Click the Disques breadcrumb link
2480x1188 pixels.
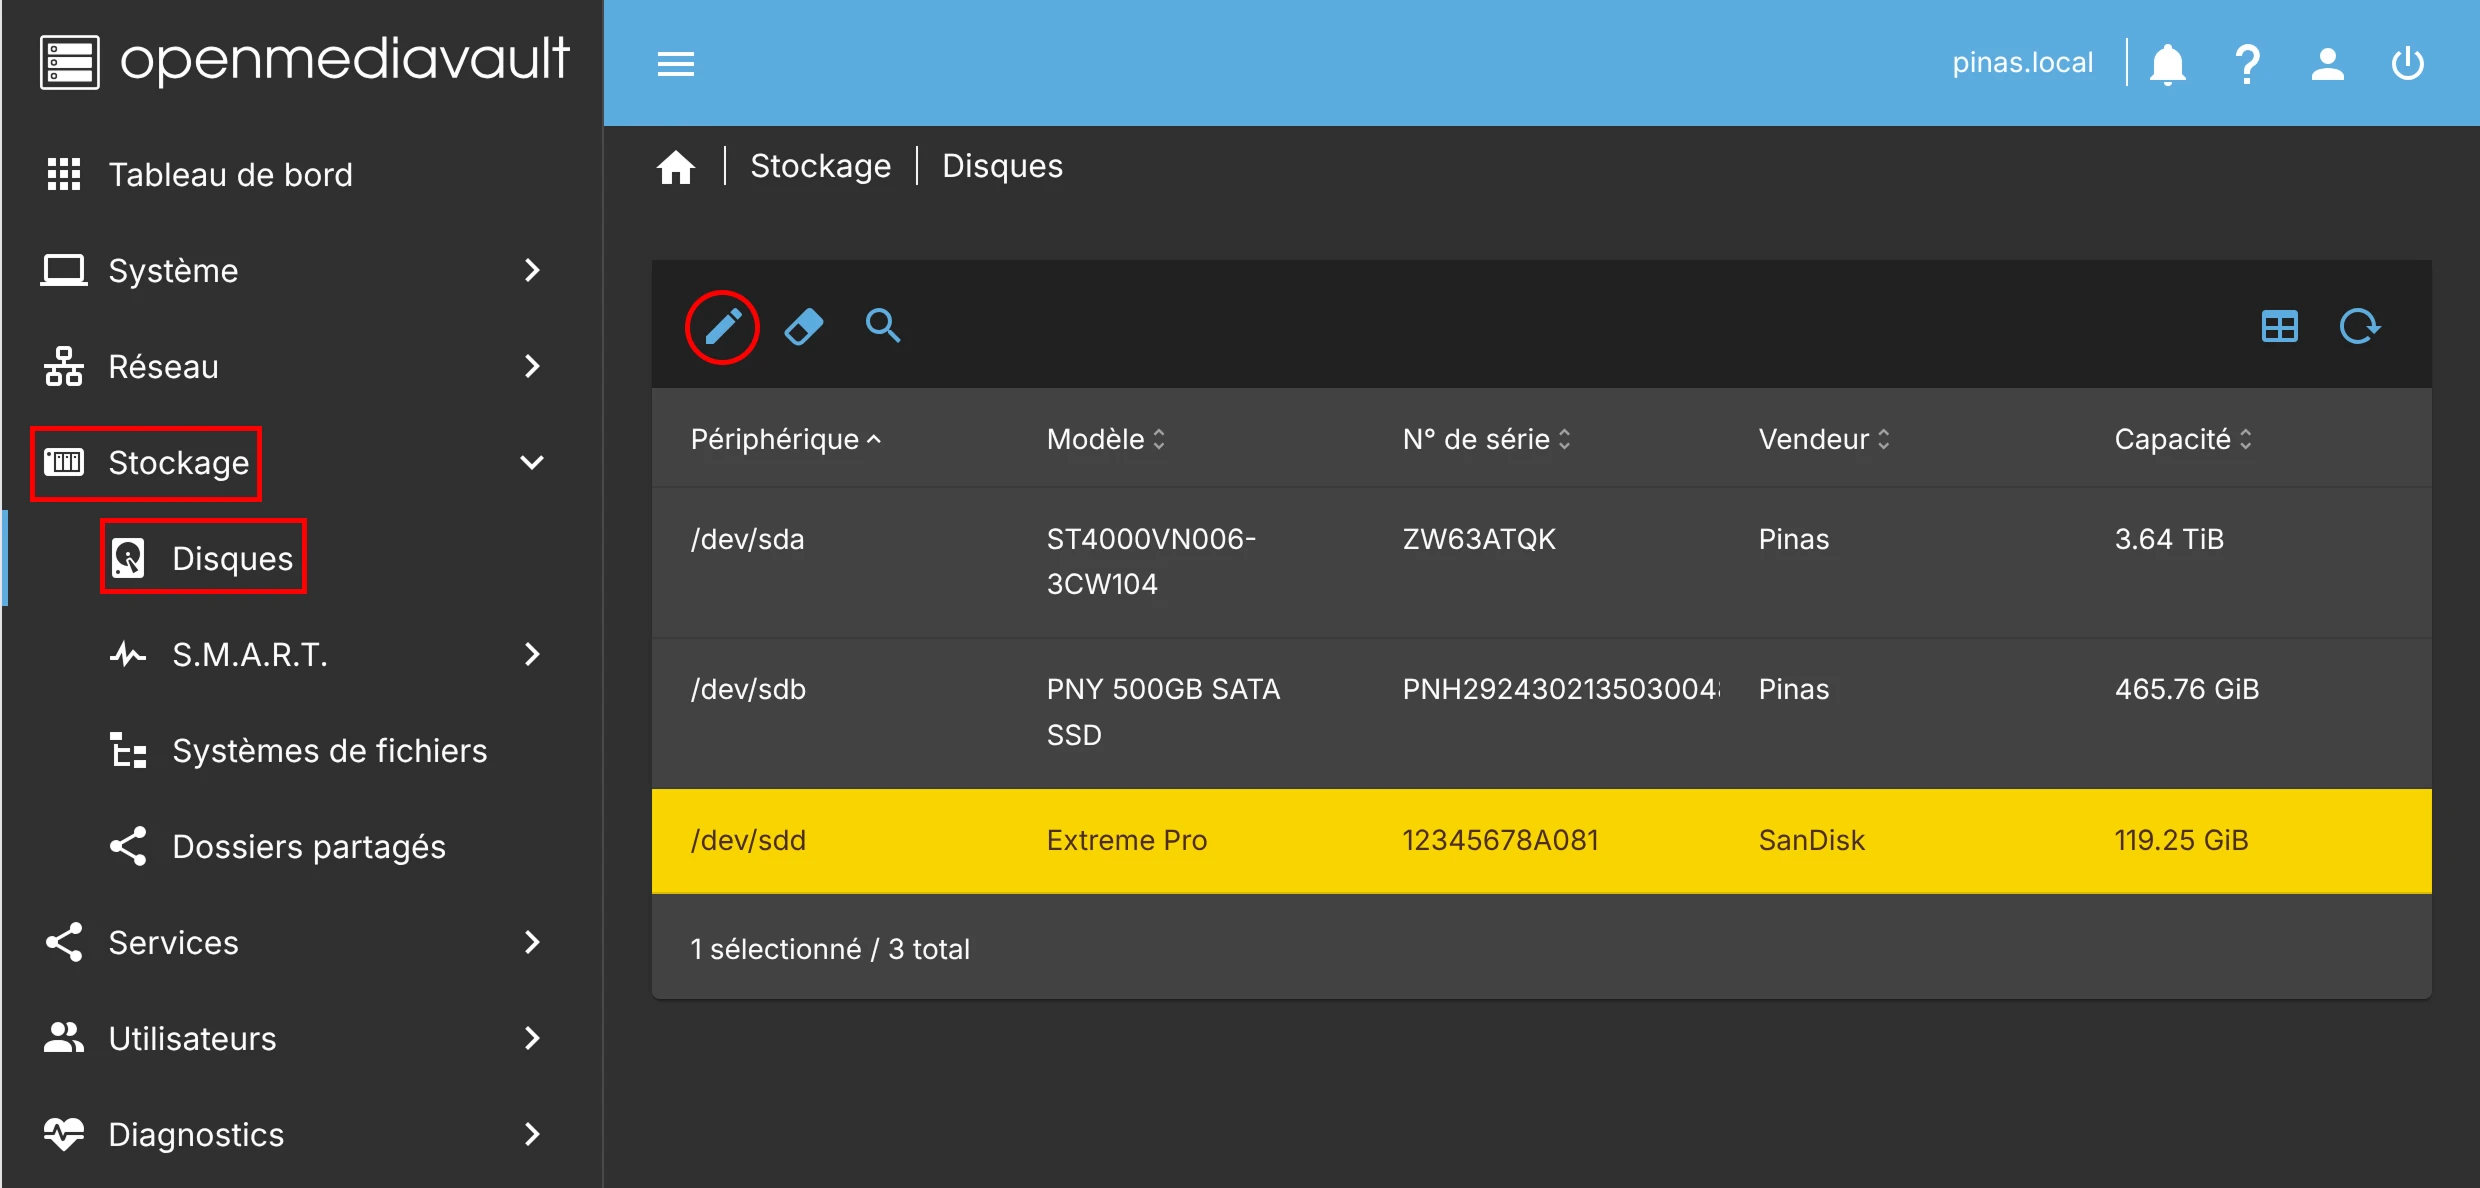pyautogui.click(x=1002, y=166)
